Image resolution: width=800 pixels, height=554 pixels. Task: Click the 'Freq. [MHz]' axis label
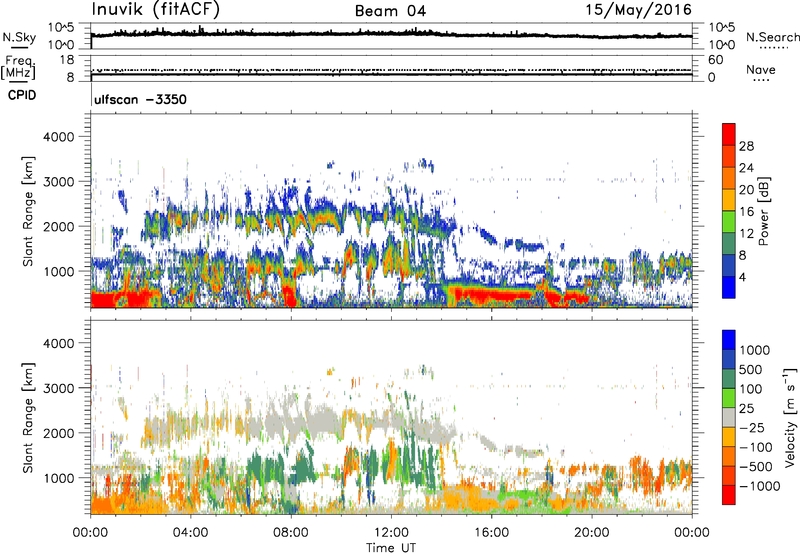point(18,68)
